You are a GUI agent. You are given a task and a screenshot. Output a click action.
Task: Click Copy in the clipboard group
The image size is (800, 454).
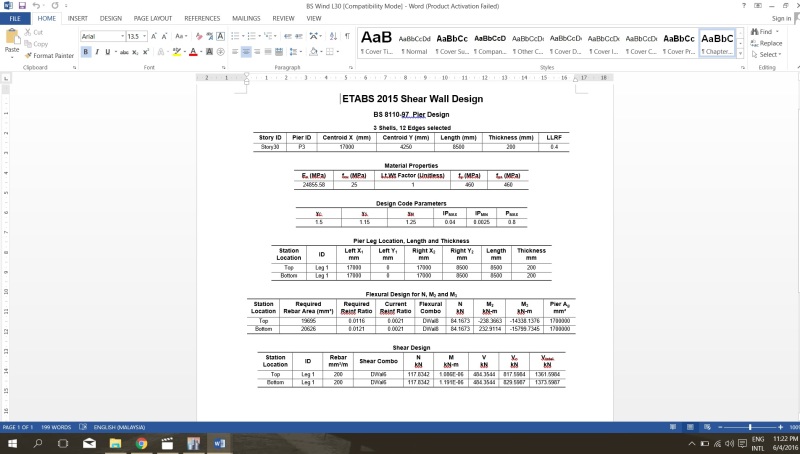(36, 44)
